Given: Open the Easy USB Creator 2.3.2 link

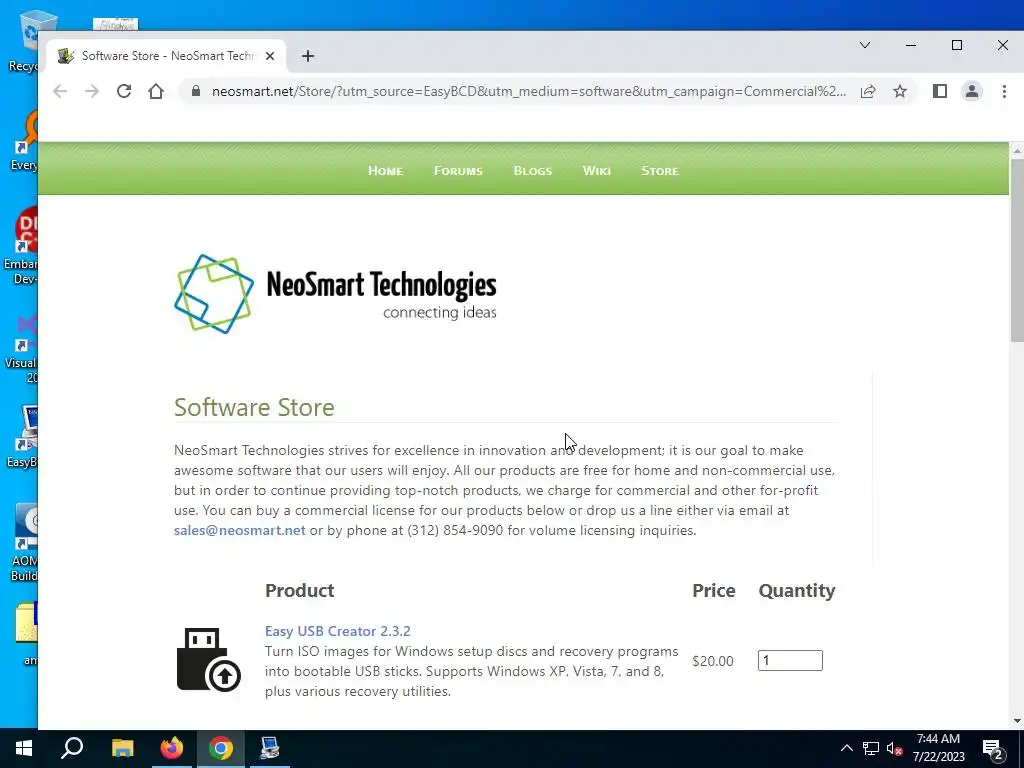Looking at the screenshot, I should click(338, 631).
